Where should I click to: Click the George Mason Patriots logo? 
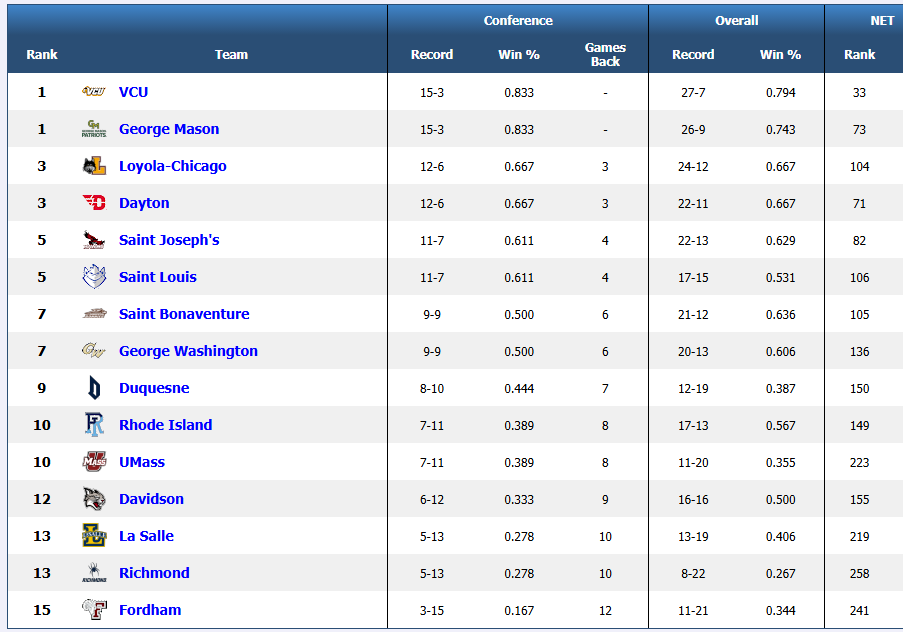coord(94,129)
